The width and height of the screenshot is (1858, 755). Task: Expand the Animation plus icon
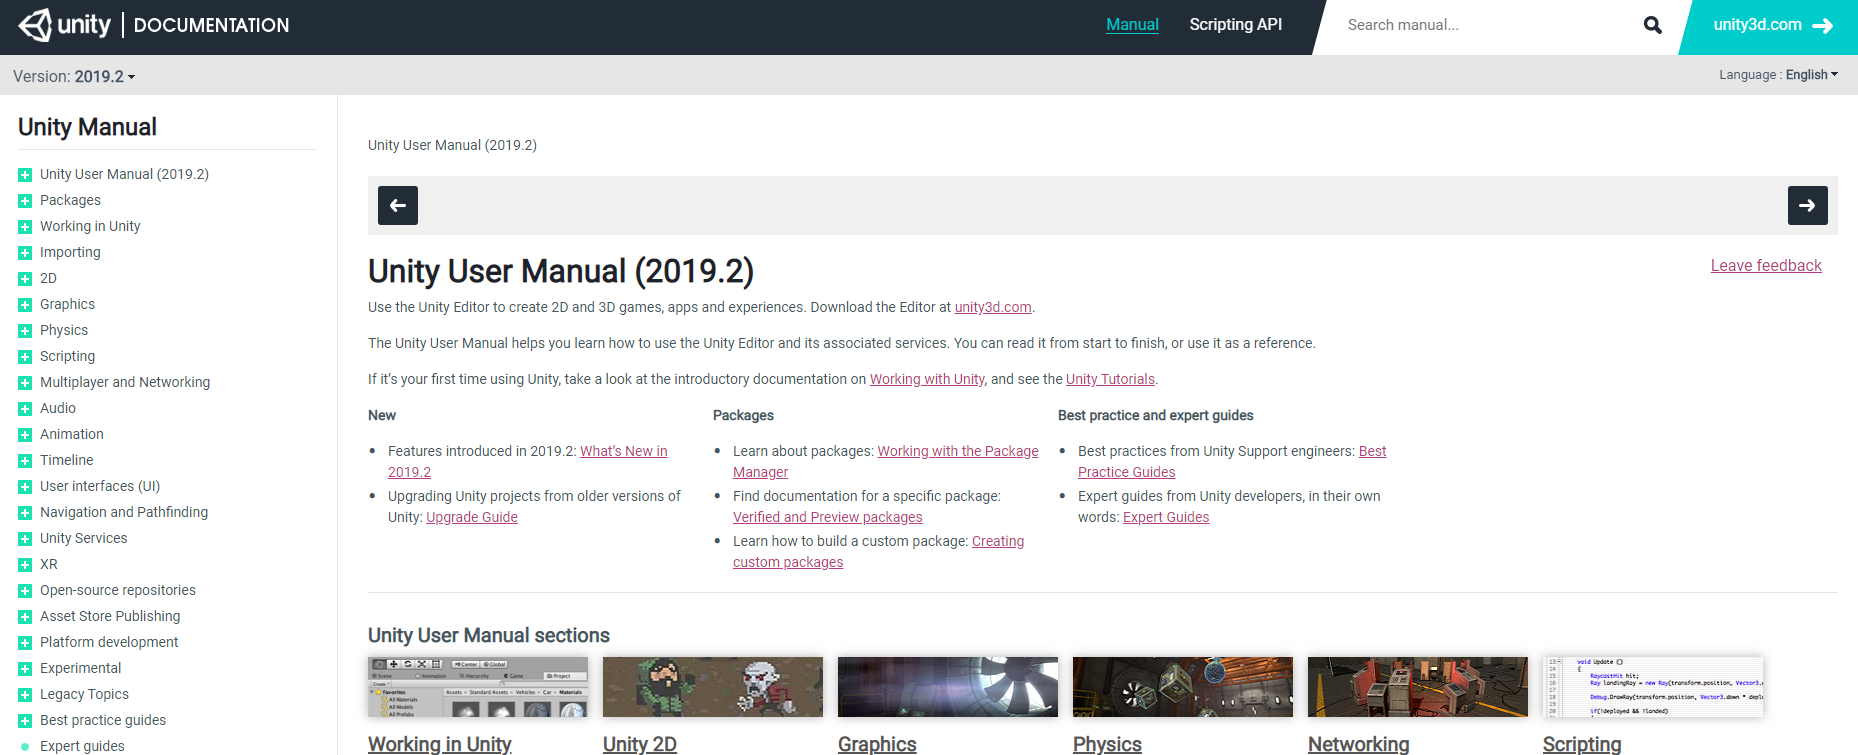coord(25,435)
